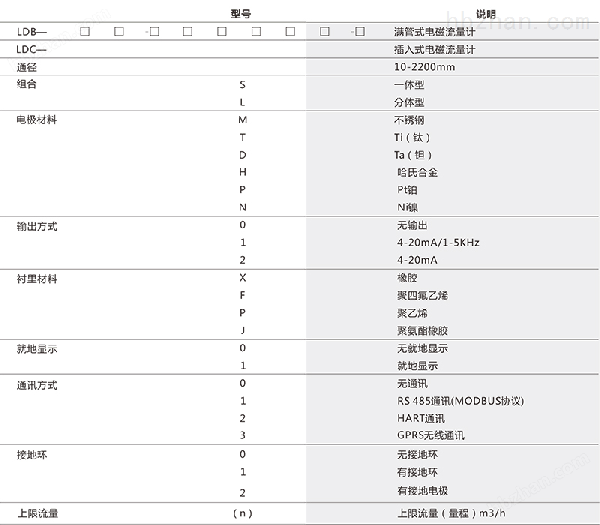
Task: Click the (n) placeholder code
Action: pyautogui.click(x=243, y=514)
